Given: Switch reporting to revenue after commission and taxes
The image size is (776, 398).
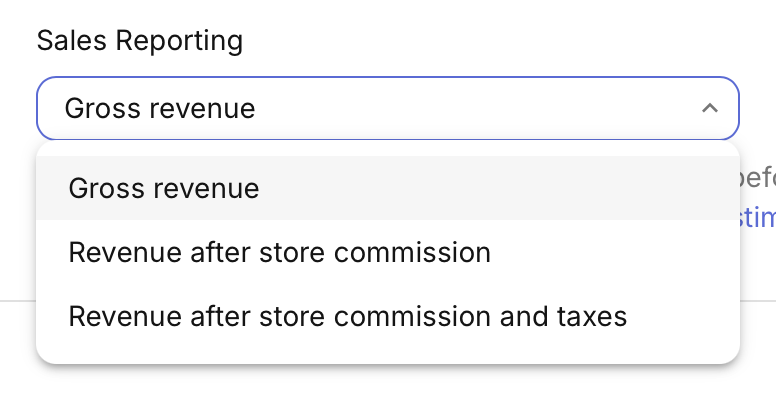Looking at the screenshot, I should pyautogui.click(x=388, y=316).
